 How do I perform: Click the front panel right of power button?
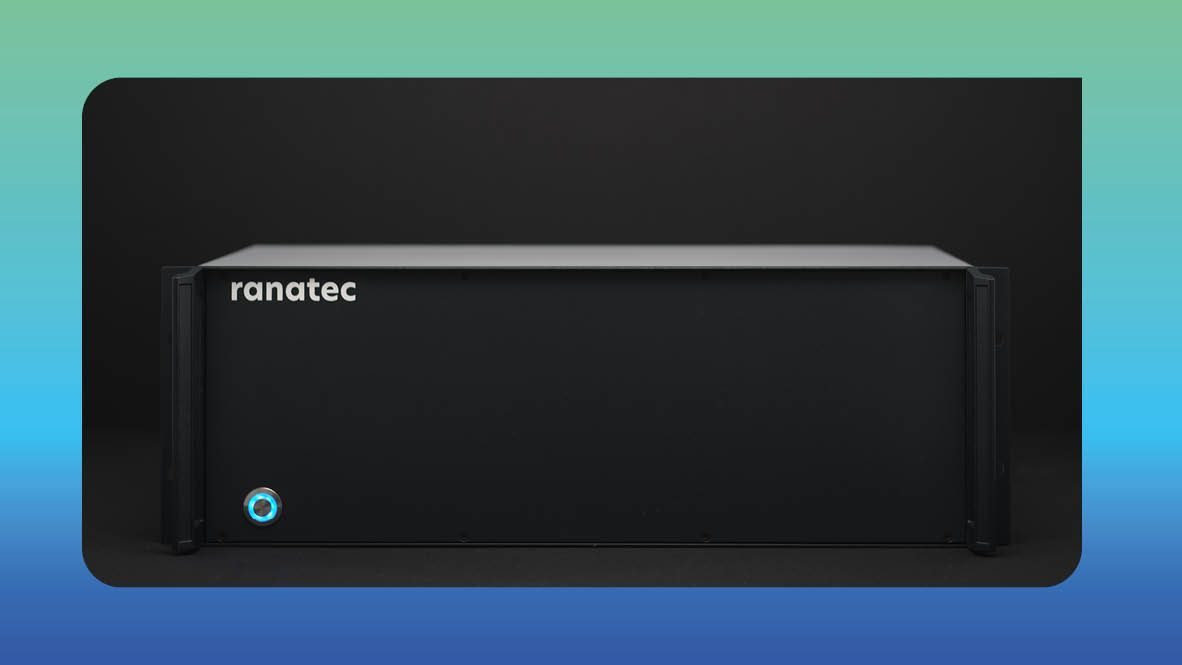[603, 507]
